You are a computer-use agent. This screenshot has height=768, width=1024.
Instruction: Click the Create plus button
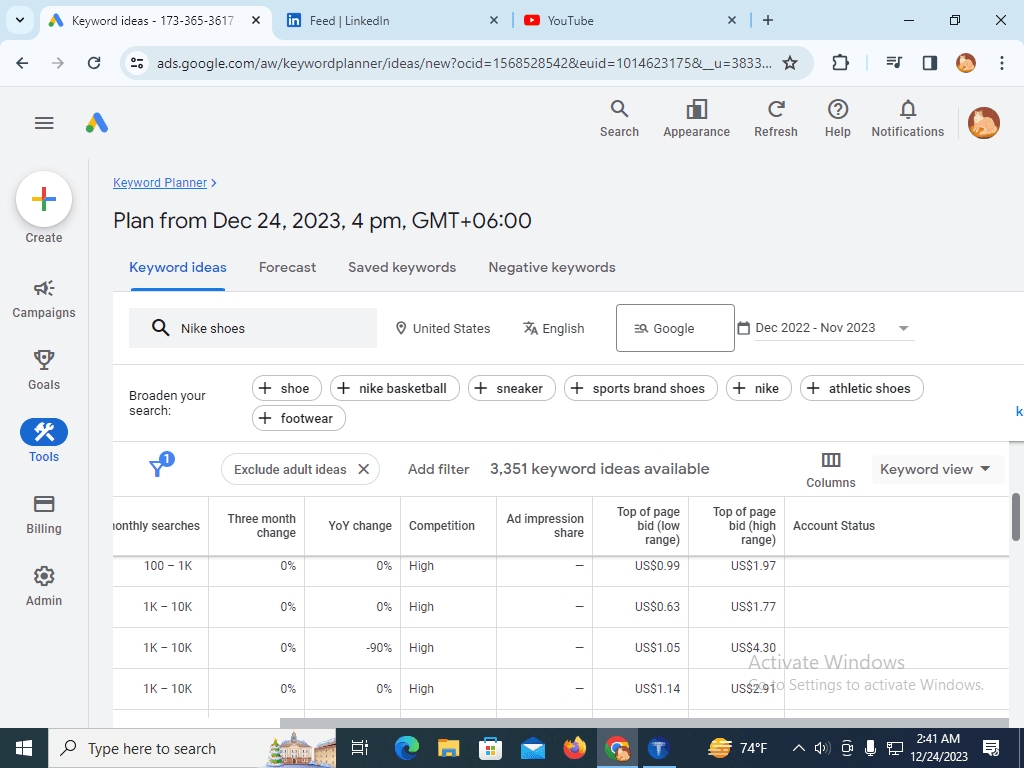pos(44,199)
